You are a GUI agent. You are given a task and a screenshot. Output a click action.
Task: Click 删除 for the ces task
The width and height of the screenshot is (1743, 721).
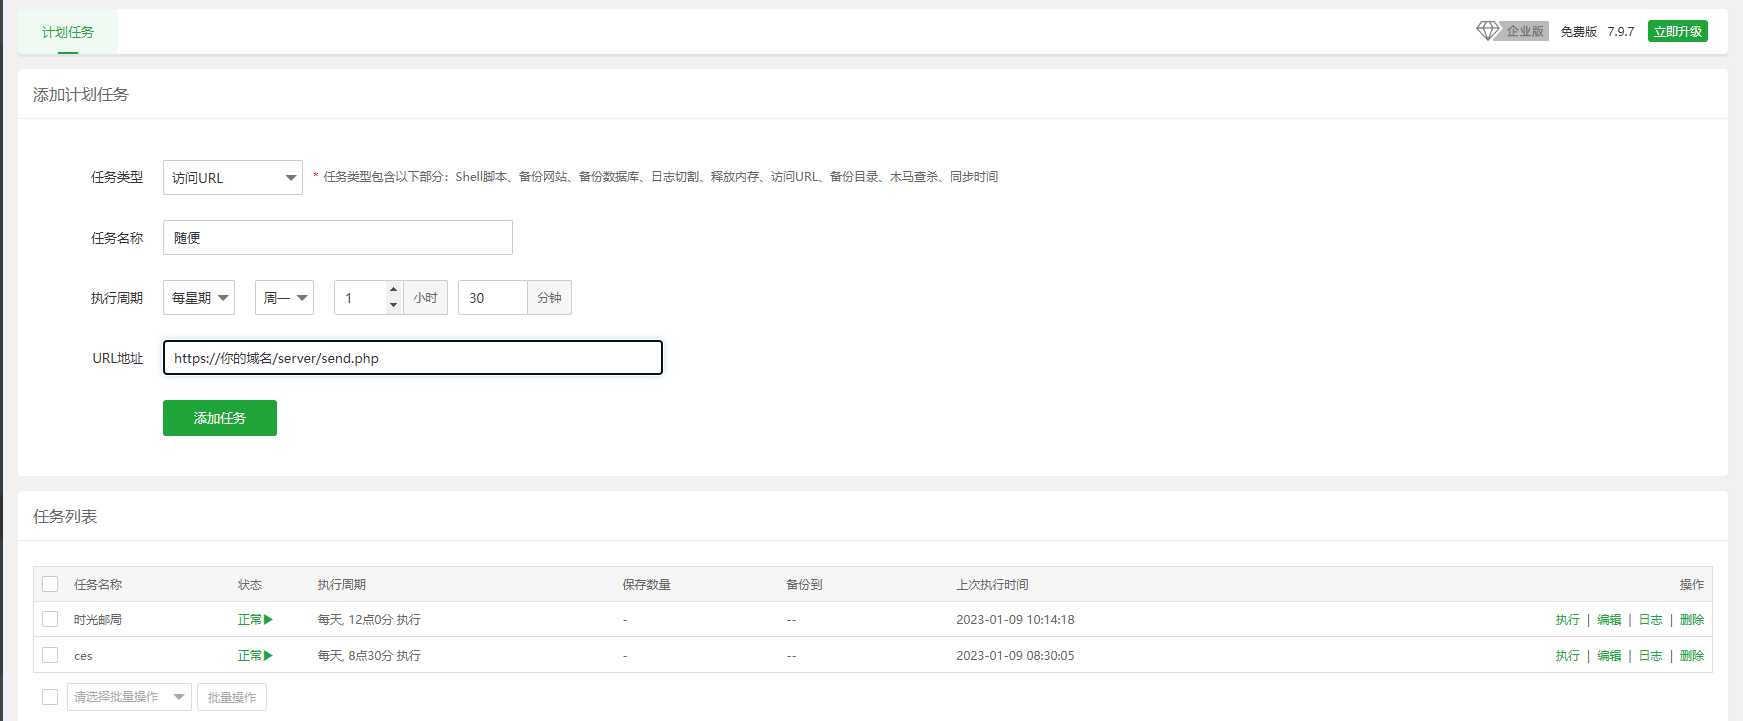coord(1692,656)
